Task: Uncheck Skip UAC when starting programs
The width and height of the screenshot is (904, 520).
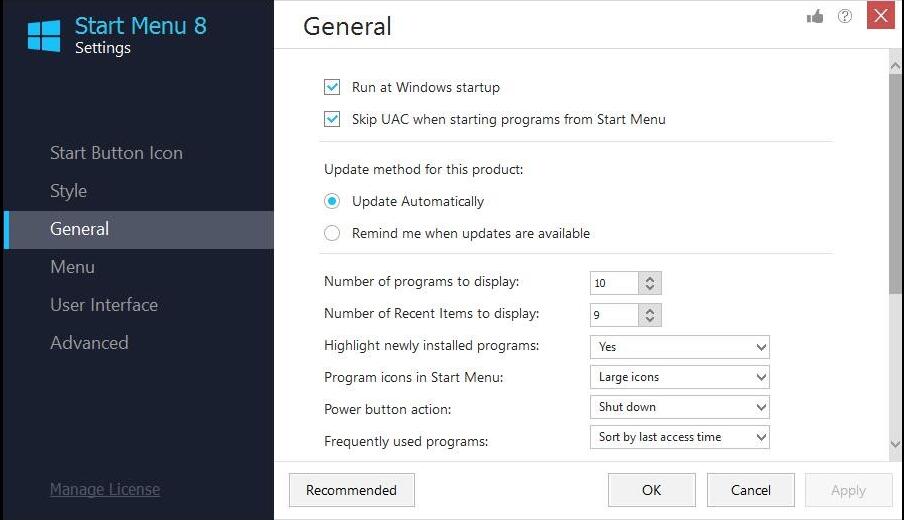Action: pos(332,119)
